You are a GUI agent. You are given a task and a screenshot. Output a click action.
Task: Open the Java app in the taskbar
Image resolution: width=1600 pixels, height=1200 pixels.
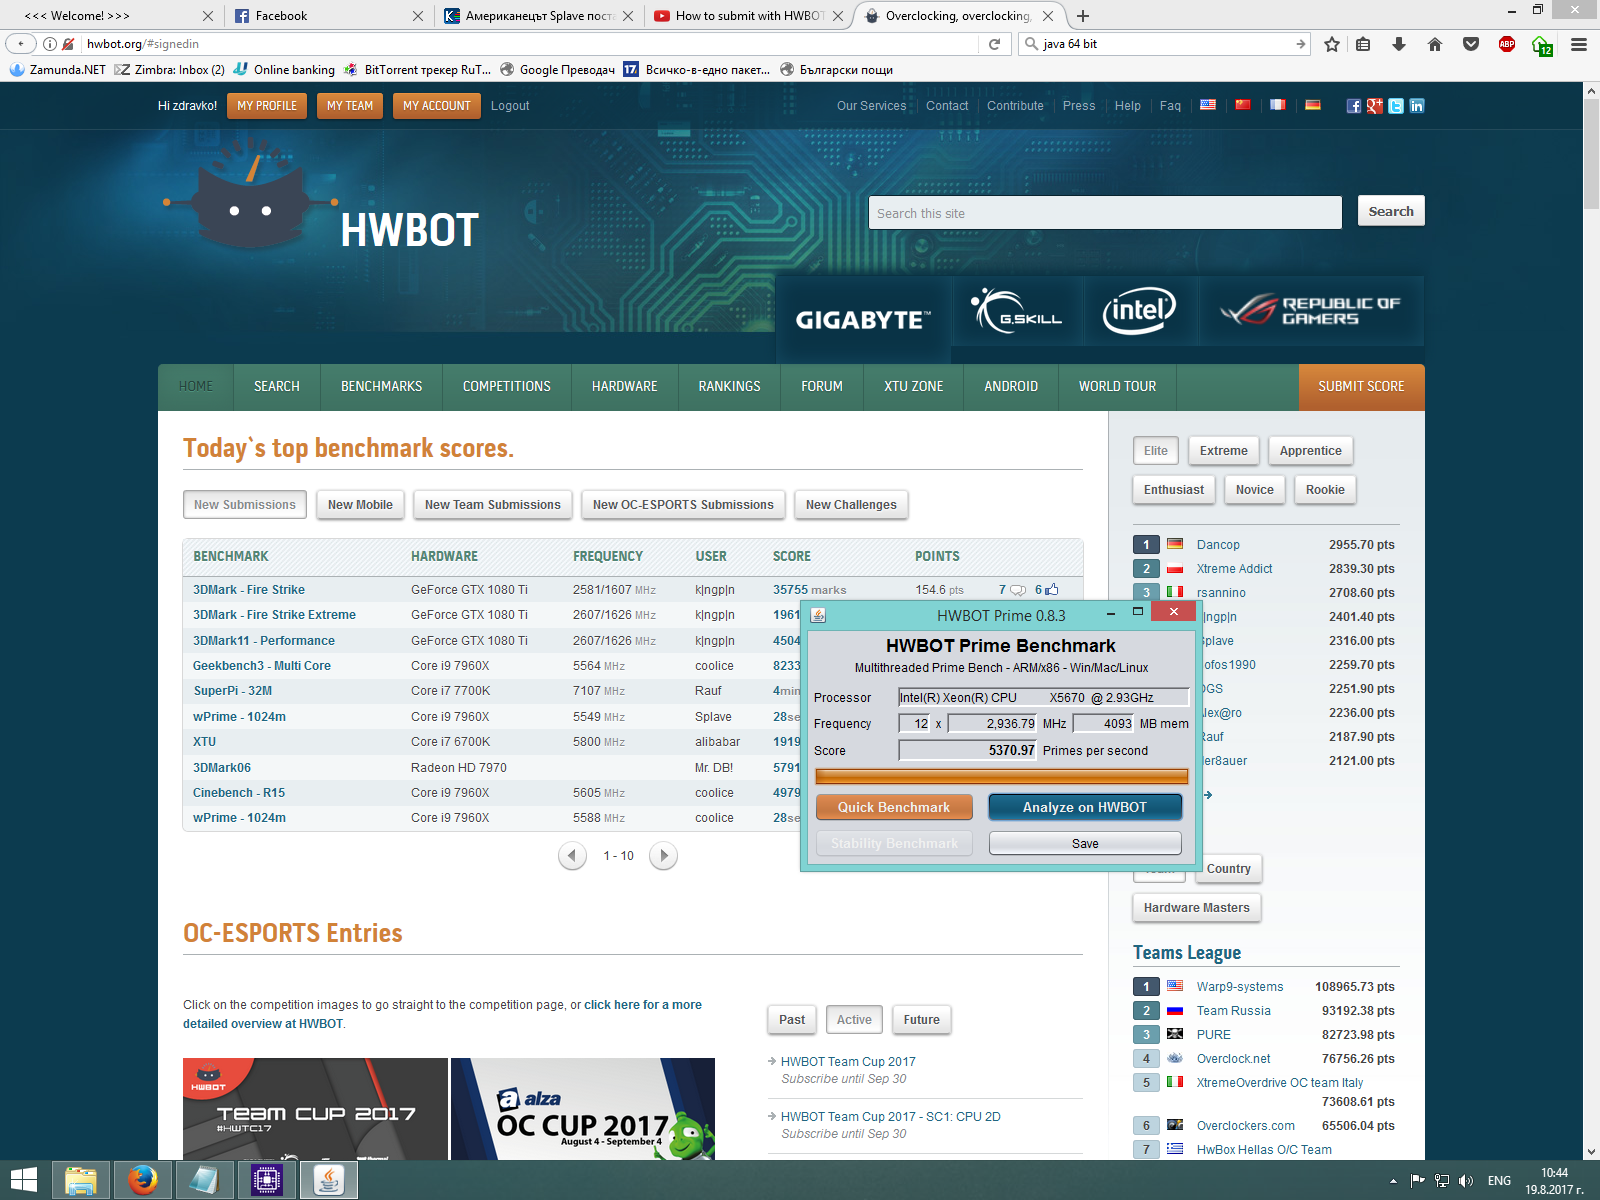pos(329,1181)
